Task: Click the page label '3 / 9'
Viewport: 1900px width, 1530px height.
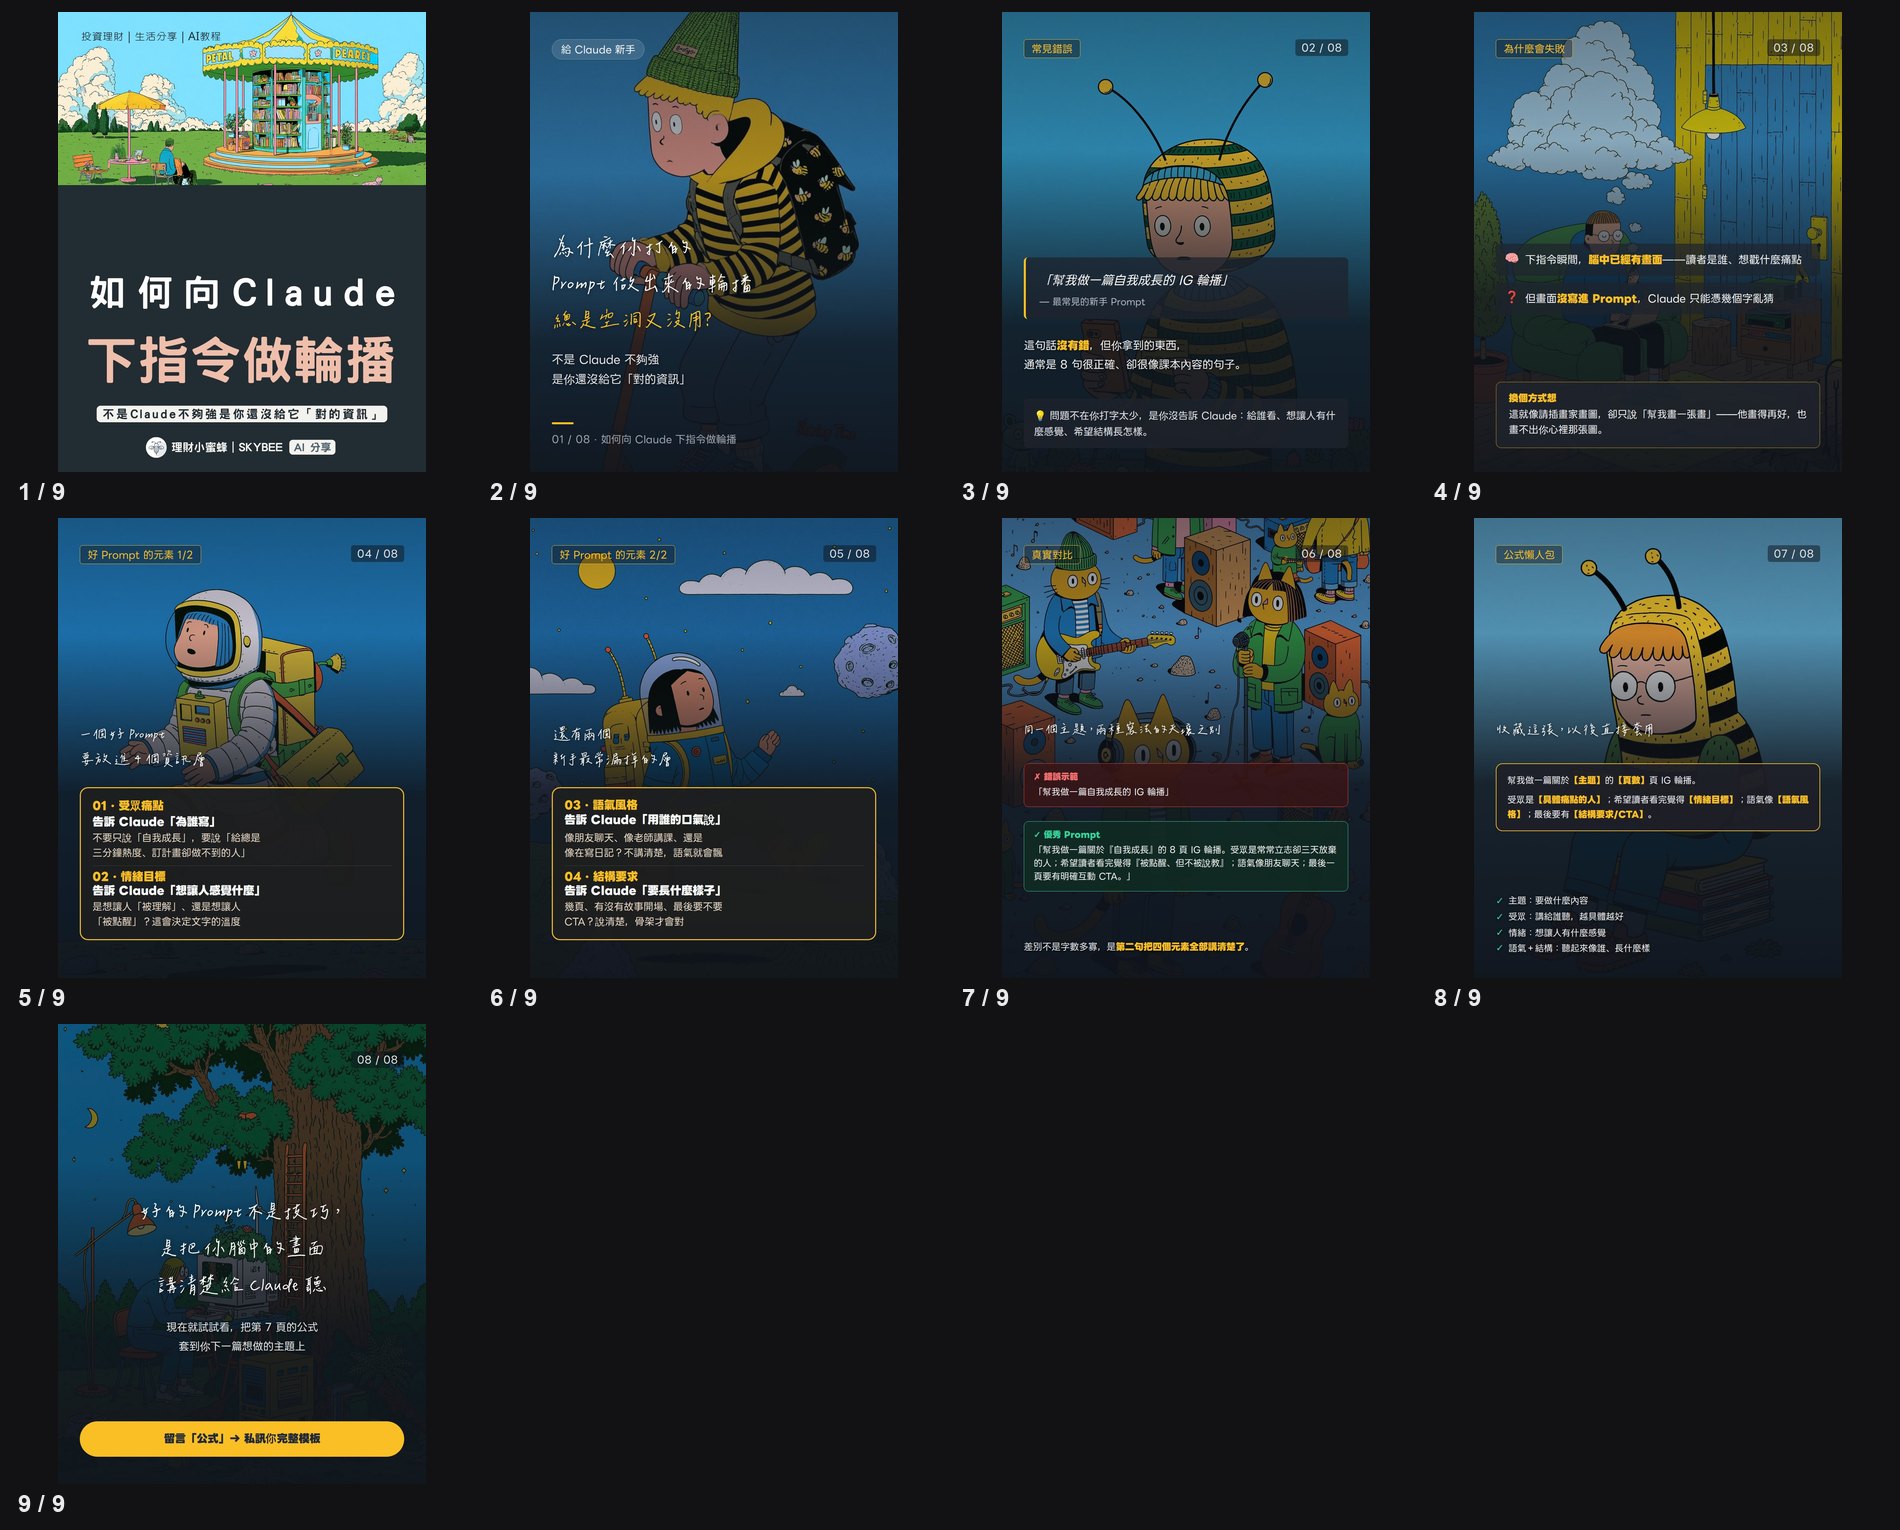Action: click(986, 492)
